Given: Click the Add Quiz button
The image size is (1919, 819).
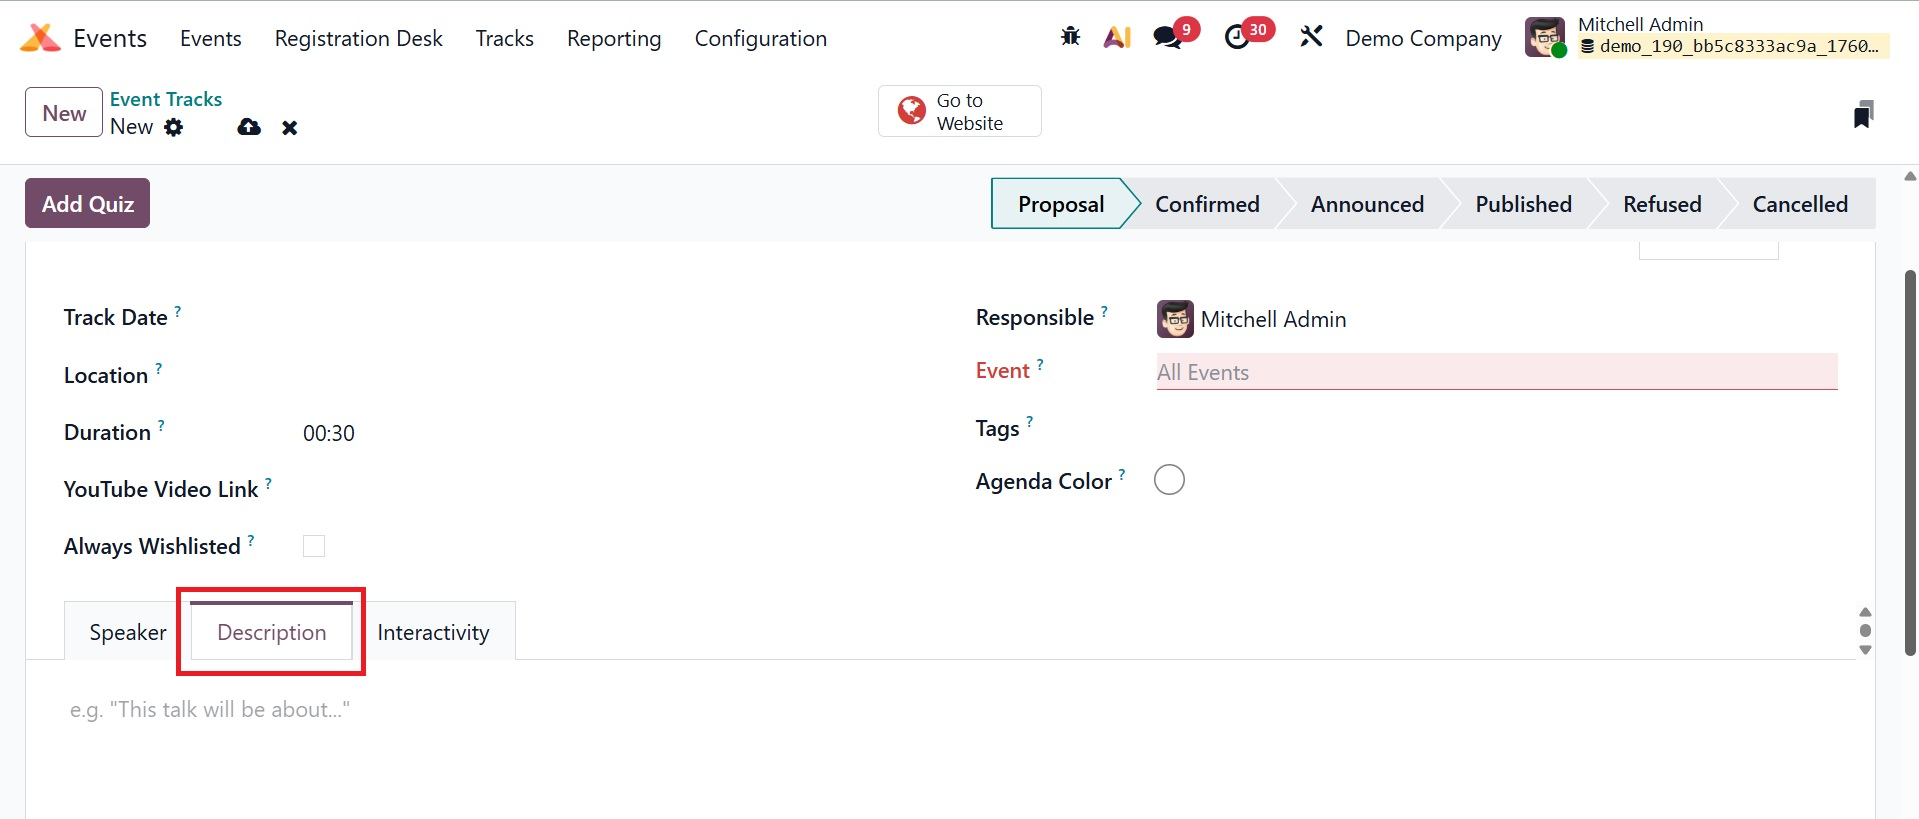Looking at the screenshot, I should (x=88, y=204).
